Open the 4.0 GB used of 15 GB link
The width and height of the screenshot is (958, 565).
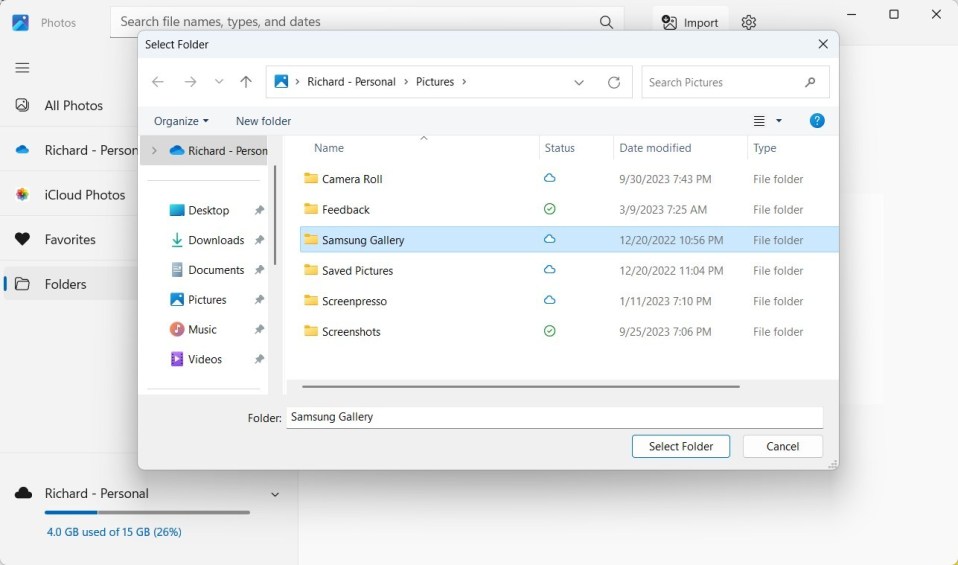114,532
